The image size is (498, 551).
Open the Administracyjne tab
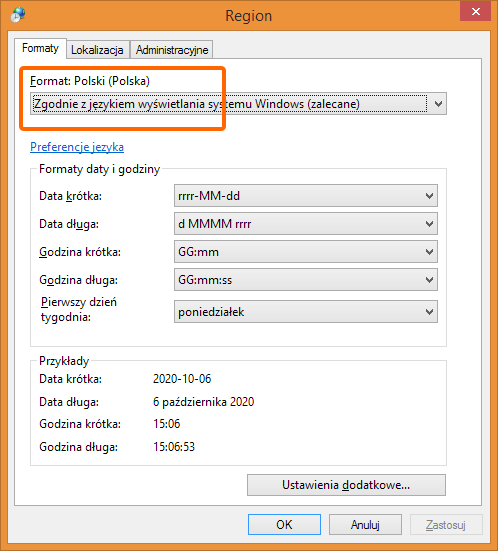click(x=172, y=50)
